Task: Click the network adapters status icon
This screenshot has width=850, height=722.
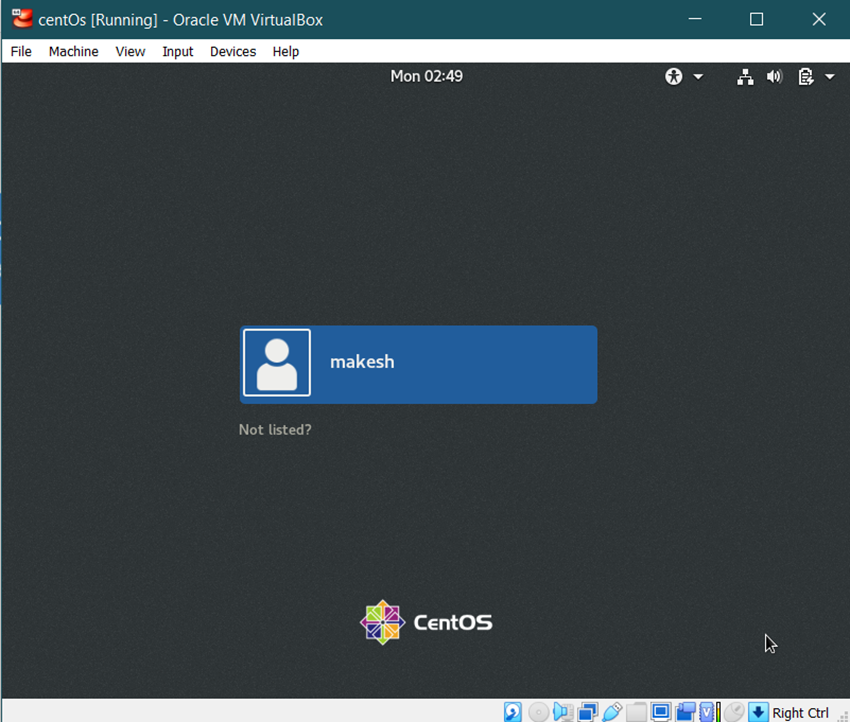Action: (588, 712)
